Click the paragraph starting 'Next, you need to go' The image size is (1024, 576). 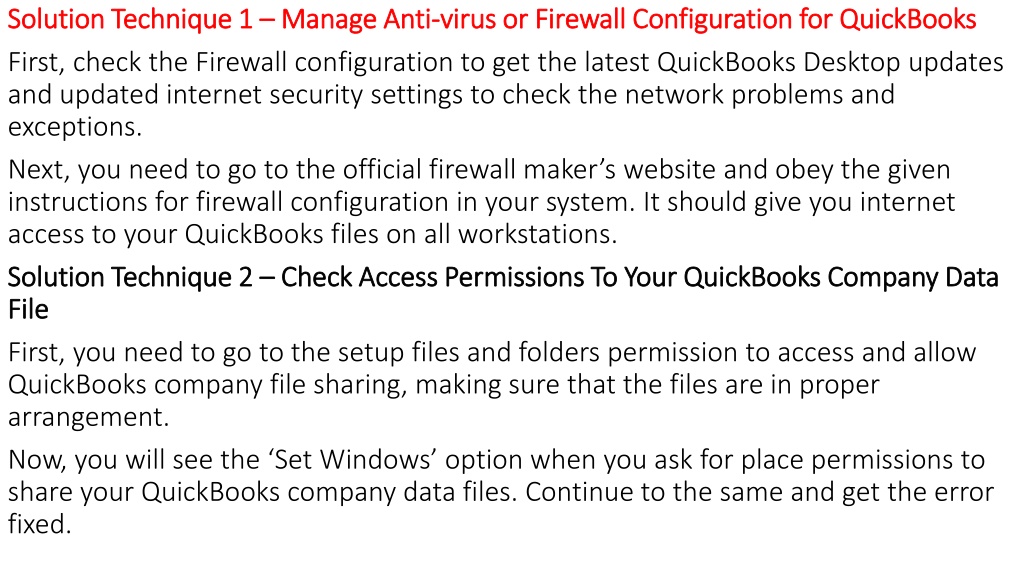(481, 201)
